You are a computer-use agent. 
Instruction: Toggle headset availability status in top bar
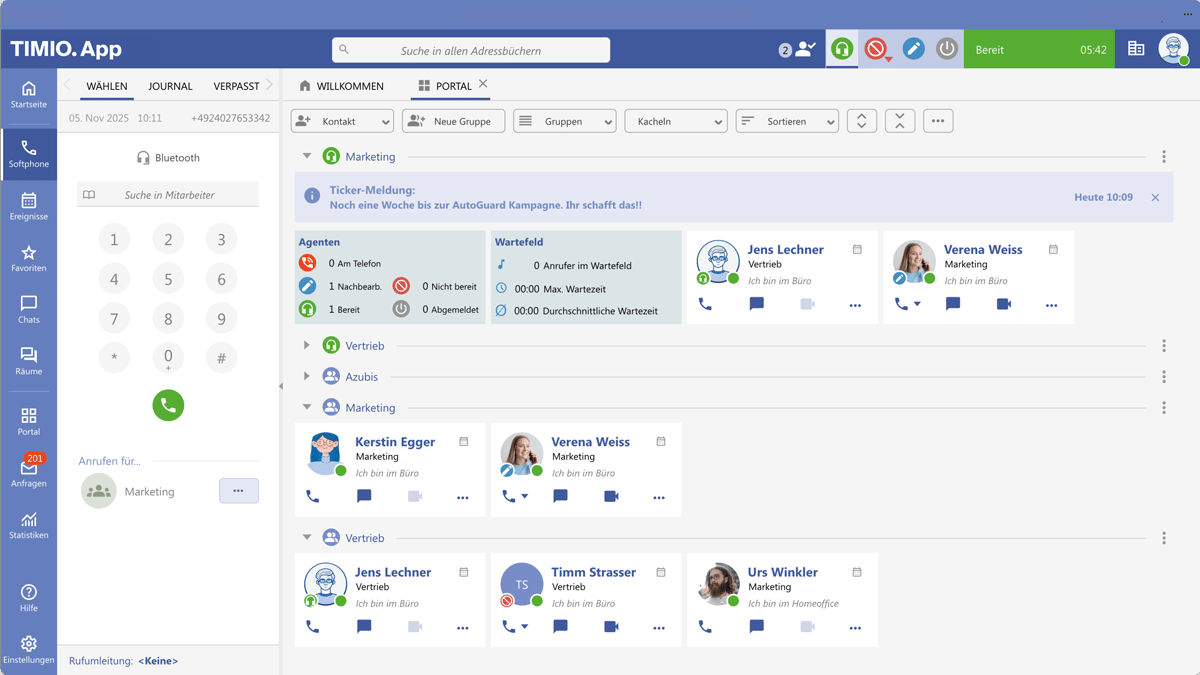pyautogui.click(x=842, y=48)
